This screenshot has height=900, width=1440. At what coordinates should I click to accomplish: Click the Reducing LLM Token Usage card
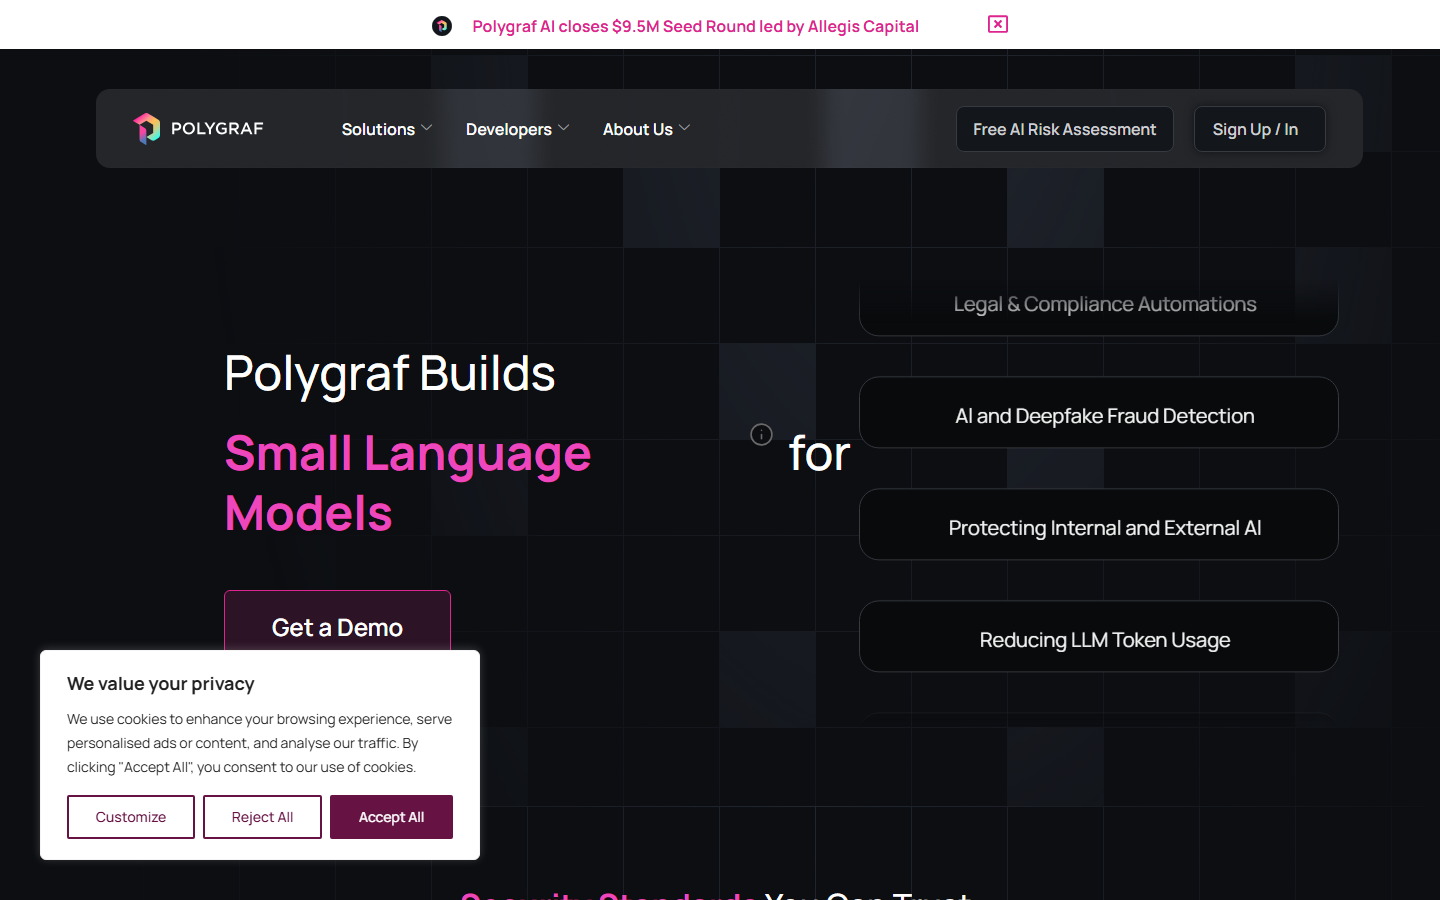pyautogui.click(x=1099, y=639)
